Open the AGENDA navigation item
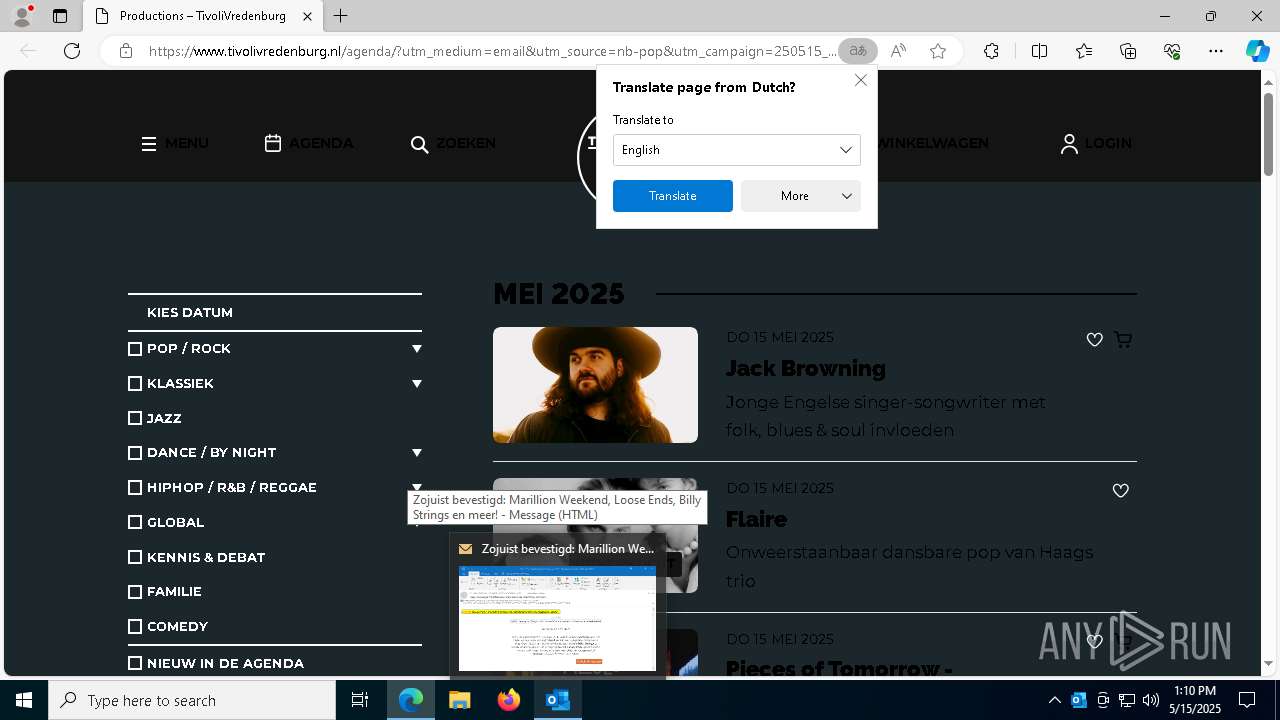 [x=309, y=144]
